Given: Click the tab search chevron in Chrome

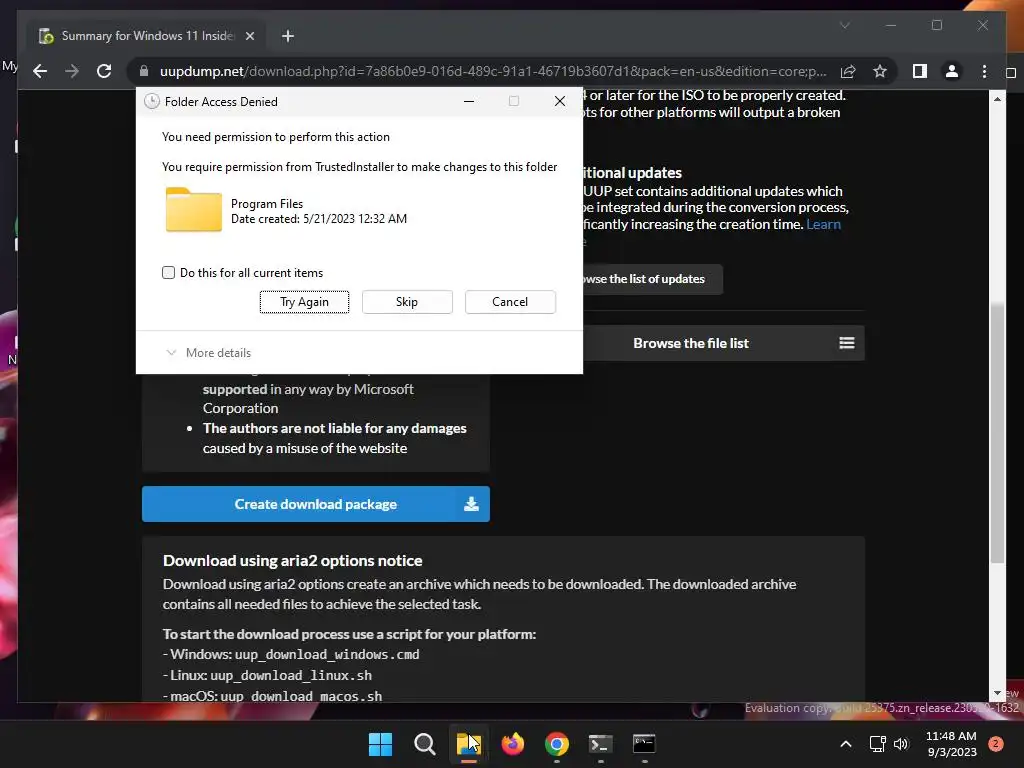Looking at the screenshot, I should (844, 25).
